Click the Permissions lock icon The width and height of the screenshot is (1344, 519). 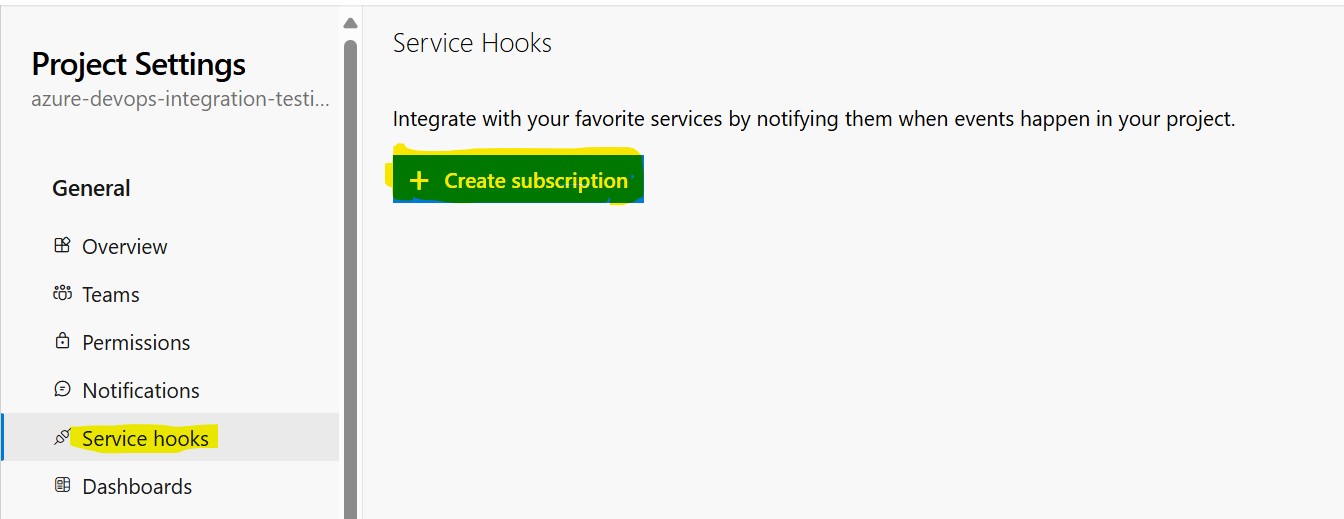pos(62,341)
